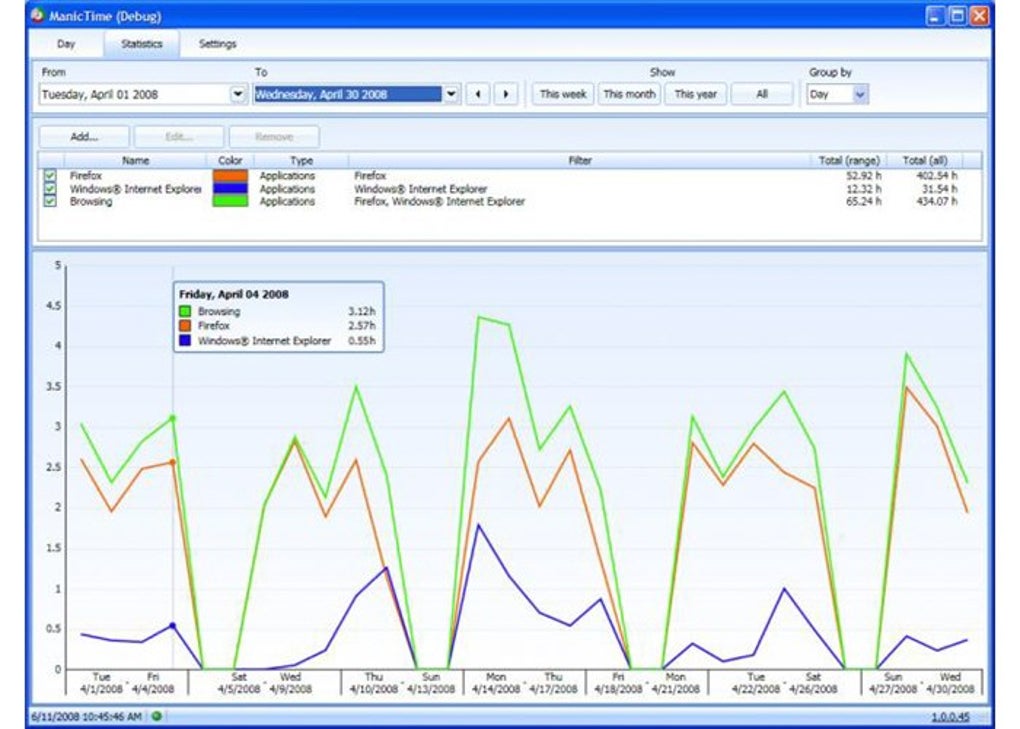Select the Statistics tab
This screenshot has width=1020, height=729.
(x=141, y=44)
